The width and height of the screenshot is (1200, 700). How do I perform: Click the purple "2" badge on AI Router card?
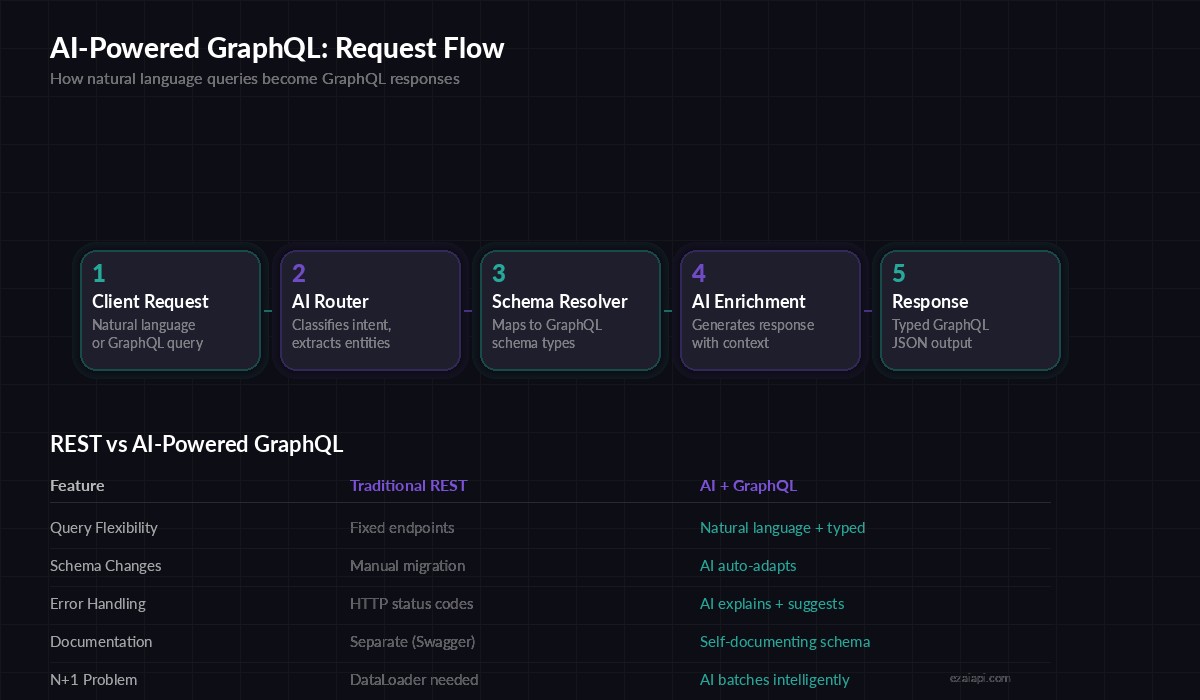(x=298, y=273)
